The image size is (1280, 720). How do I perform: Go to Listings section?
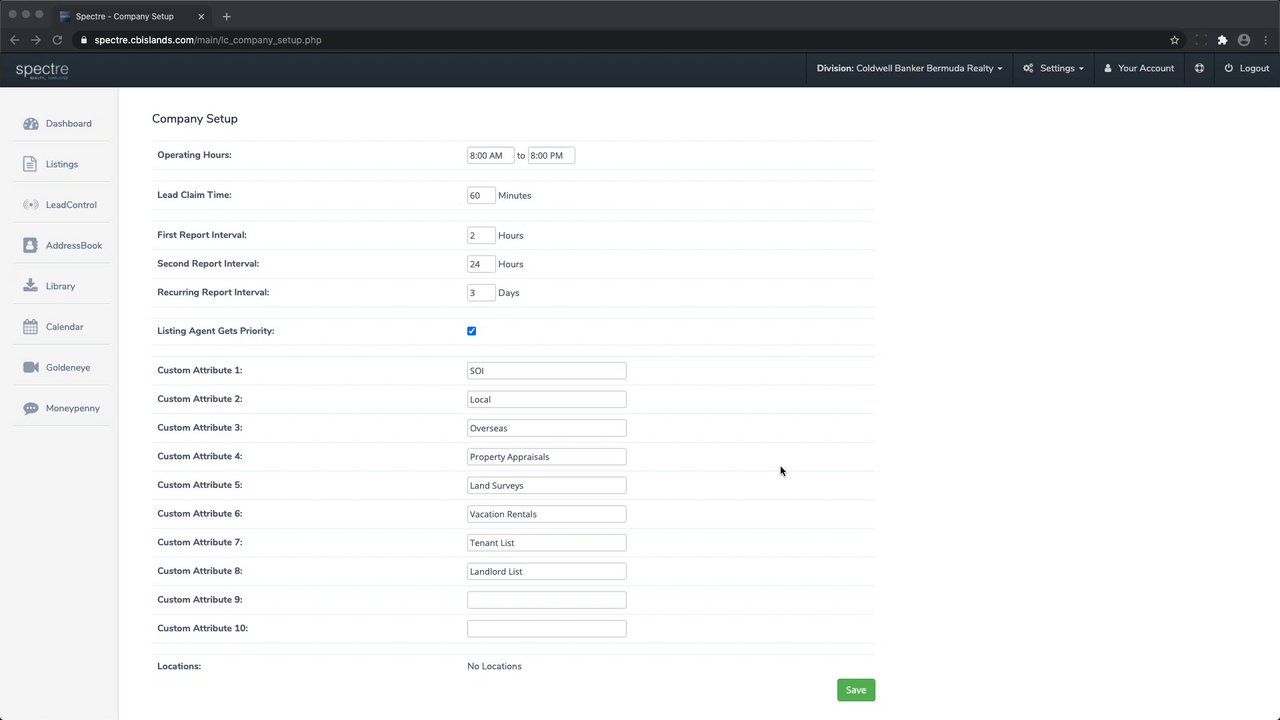tap(62, 164)
